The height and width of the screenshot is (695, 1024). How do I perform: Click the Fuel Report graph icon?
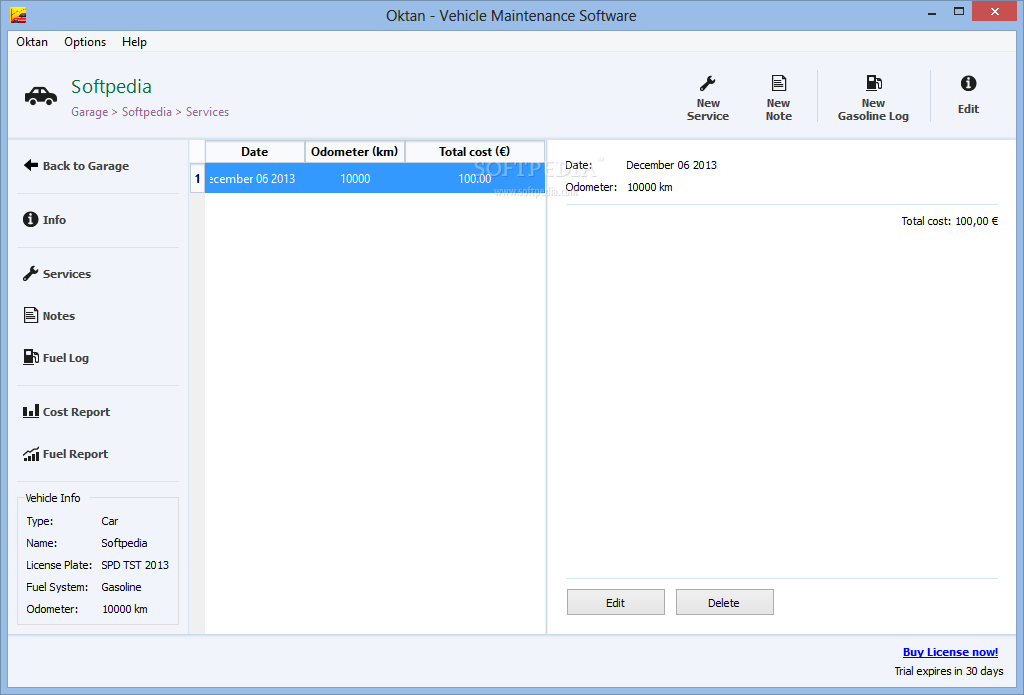pyautogui.click(x=31, y=454)
